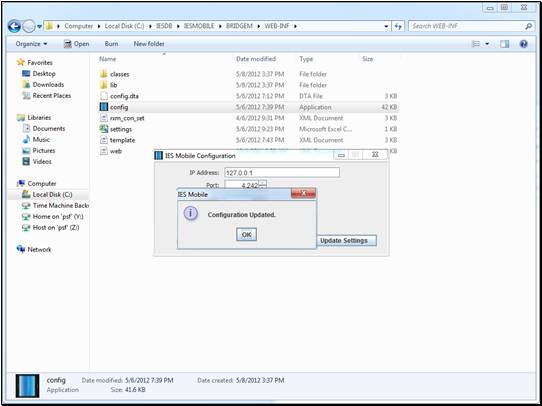
Task: Open Pictures library
Action: pyautogui.click(x=44, y=151)
